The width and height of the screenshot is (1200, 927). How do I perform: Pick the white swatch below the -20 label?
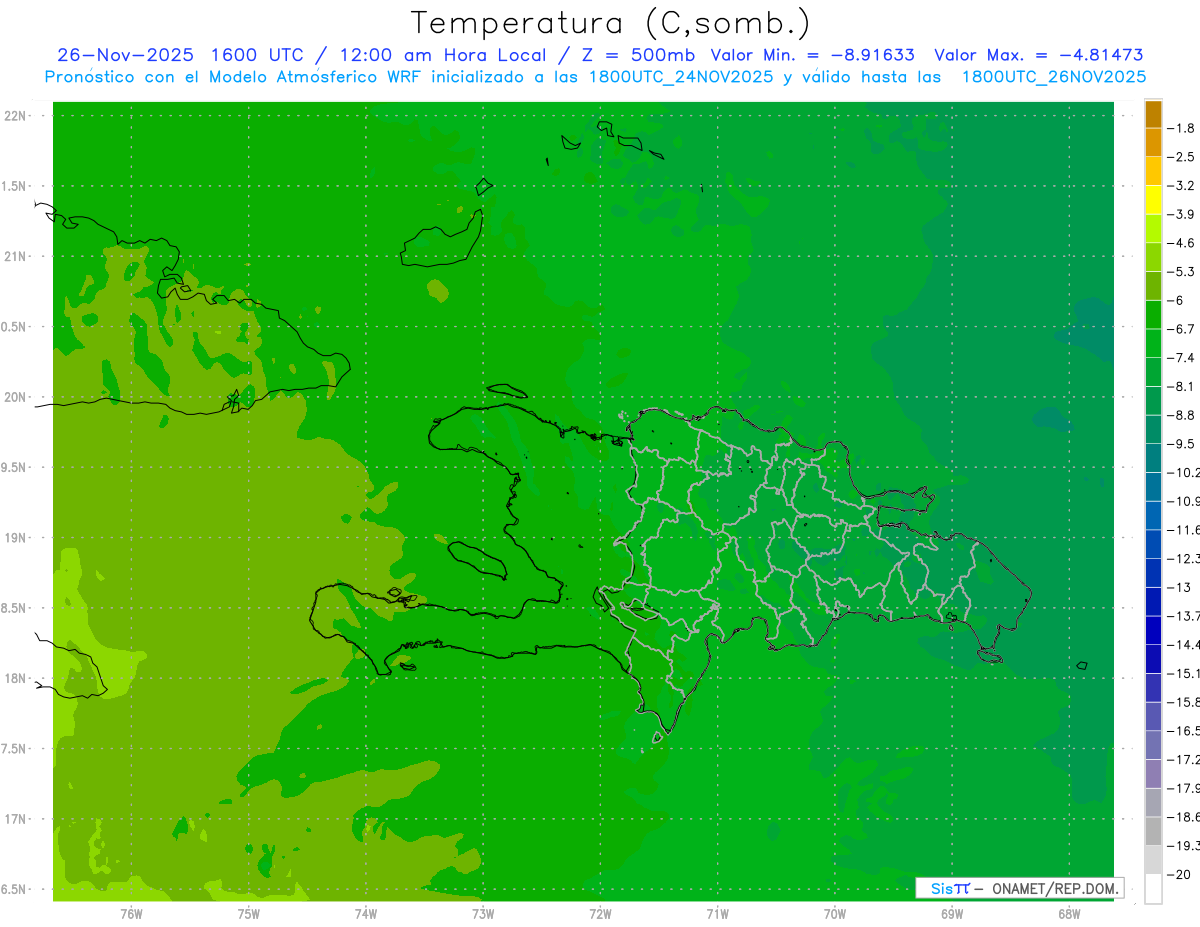point(1153,889)
